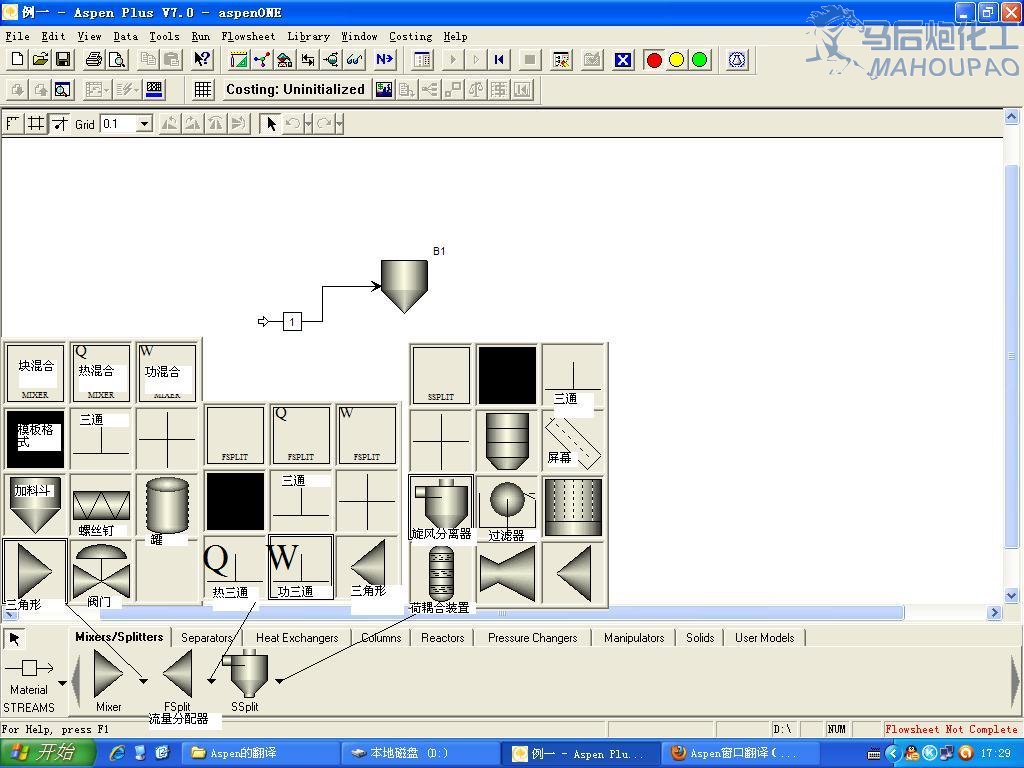The height and width of the screenshot is (768, 1024).
Task: Select the Material STREAMS tool
Action: (29, 686)
